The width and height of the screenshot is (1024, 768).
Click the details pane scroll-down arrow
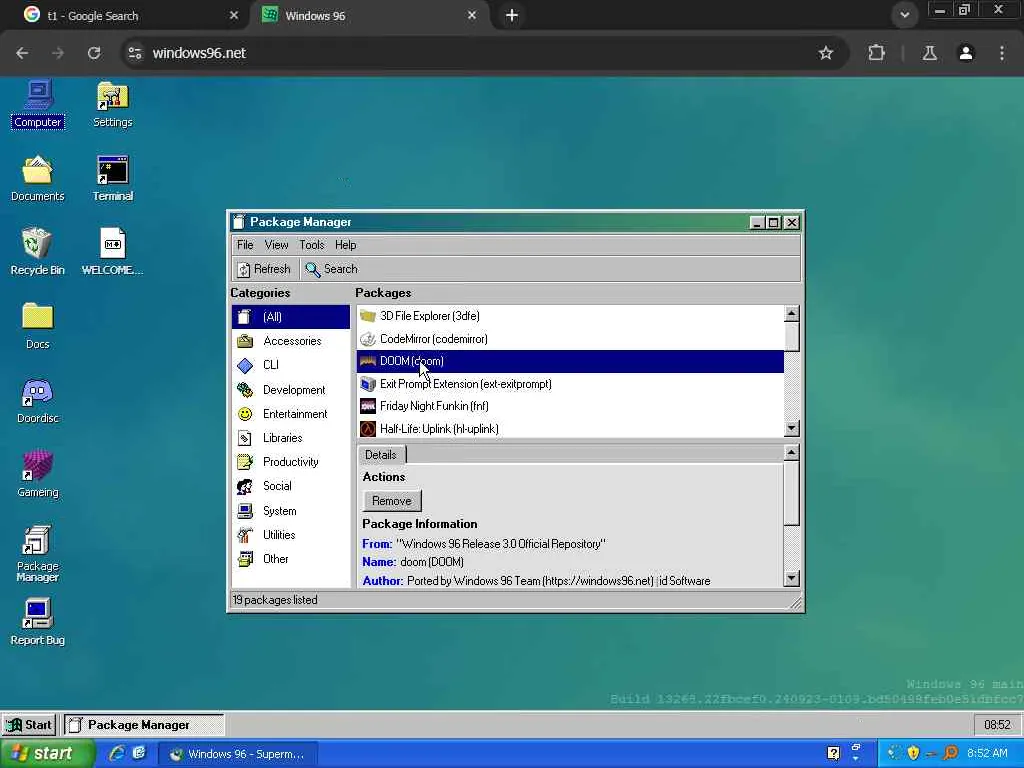coord(792,578)
